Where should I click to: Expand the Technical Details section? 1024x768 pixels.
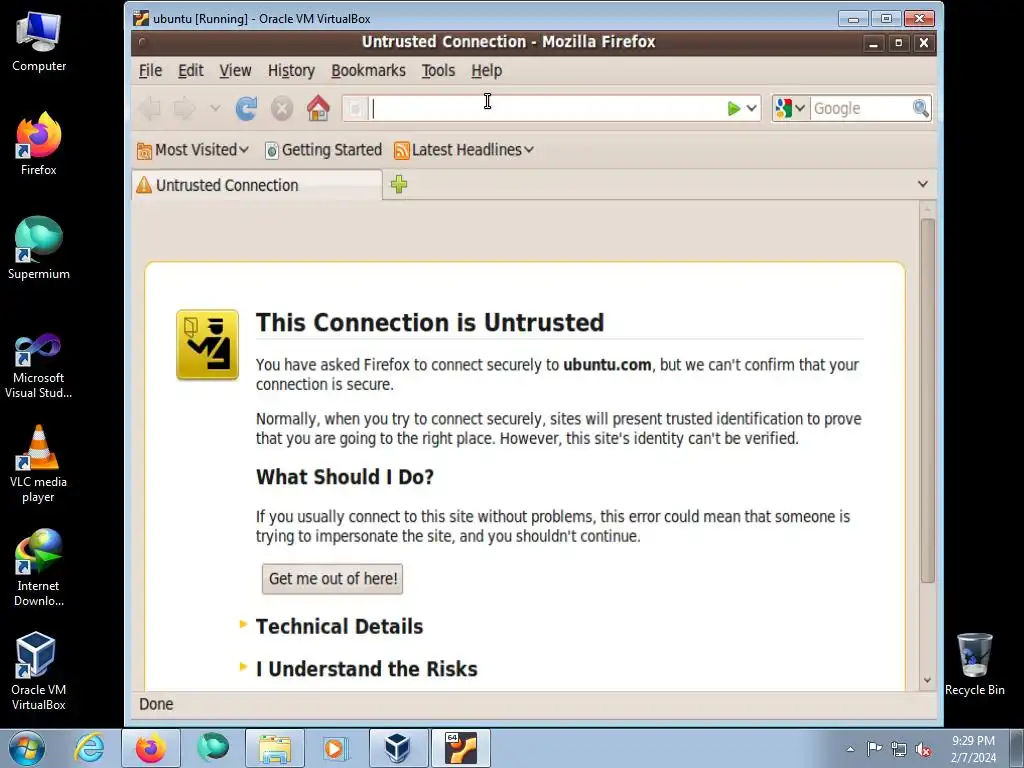[340, 627]
